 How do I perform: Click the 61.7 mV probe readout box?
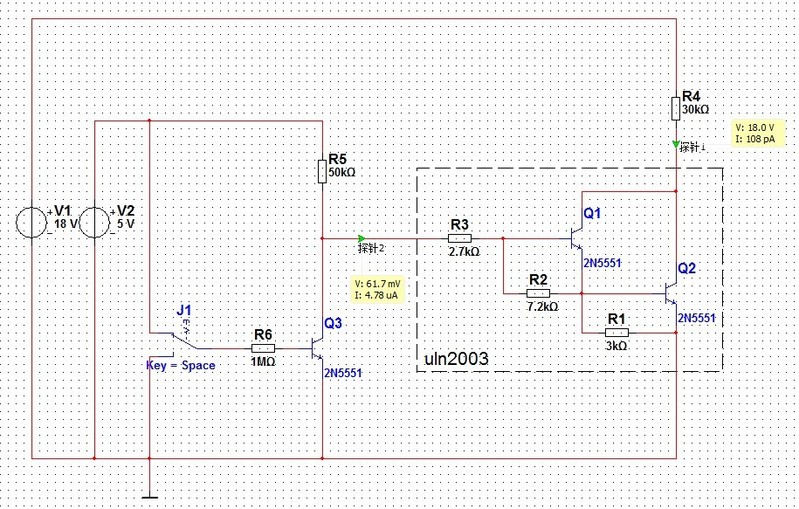378,289
